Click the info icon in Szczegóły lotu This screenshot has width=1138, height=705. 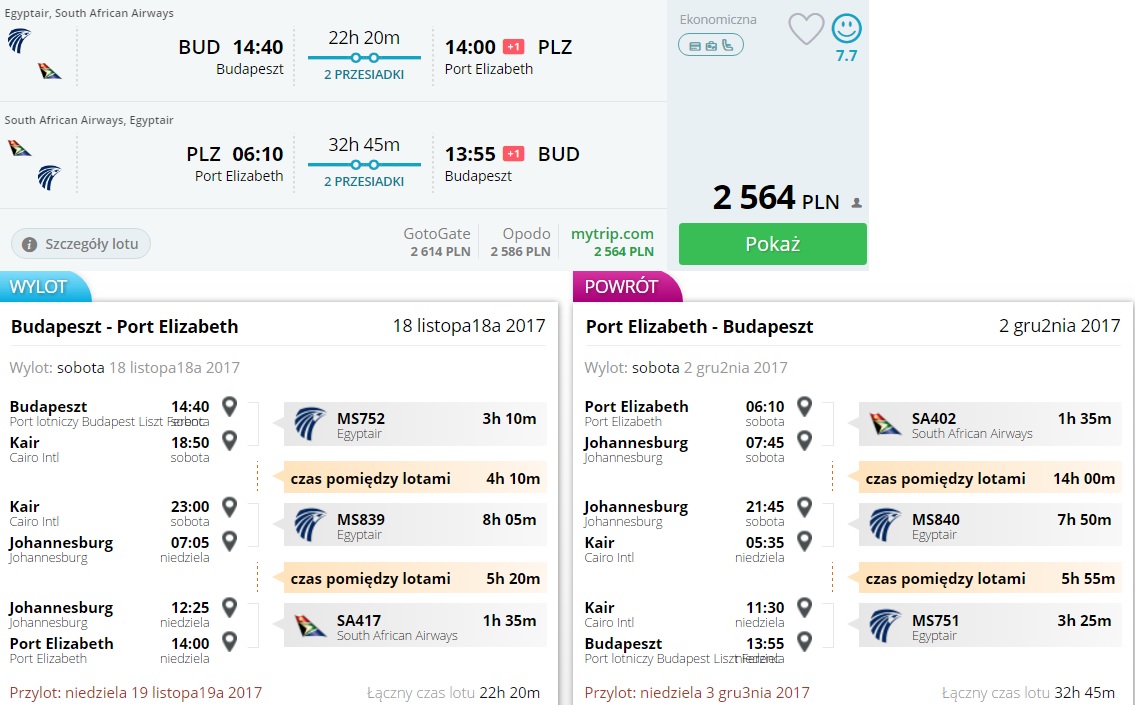(x=29, y=245)
